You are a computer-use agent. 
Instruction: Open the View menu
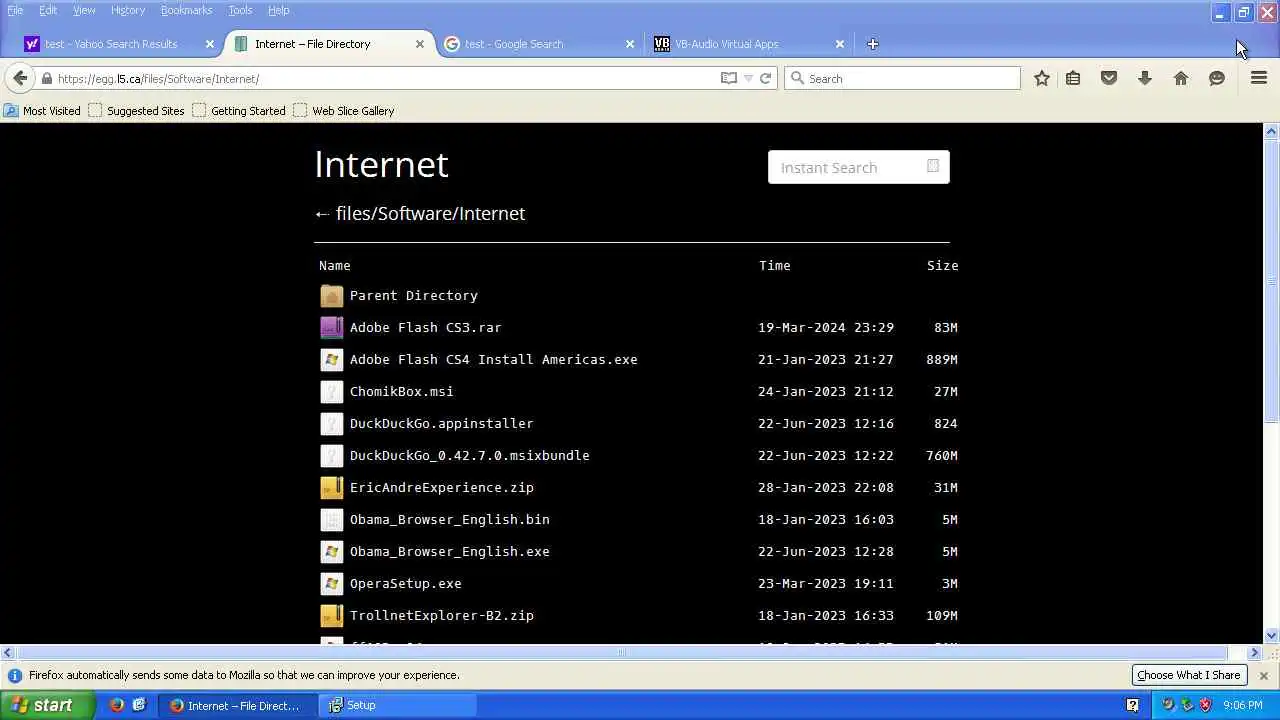(84, 10)
